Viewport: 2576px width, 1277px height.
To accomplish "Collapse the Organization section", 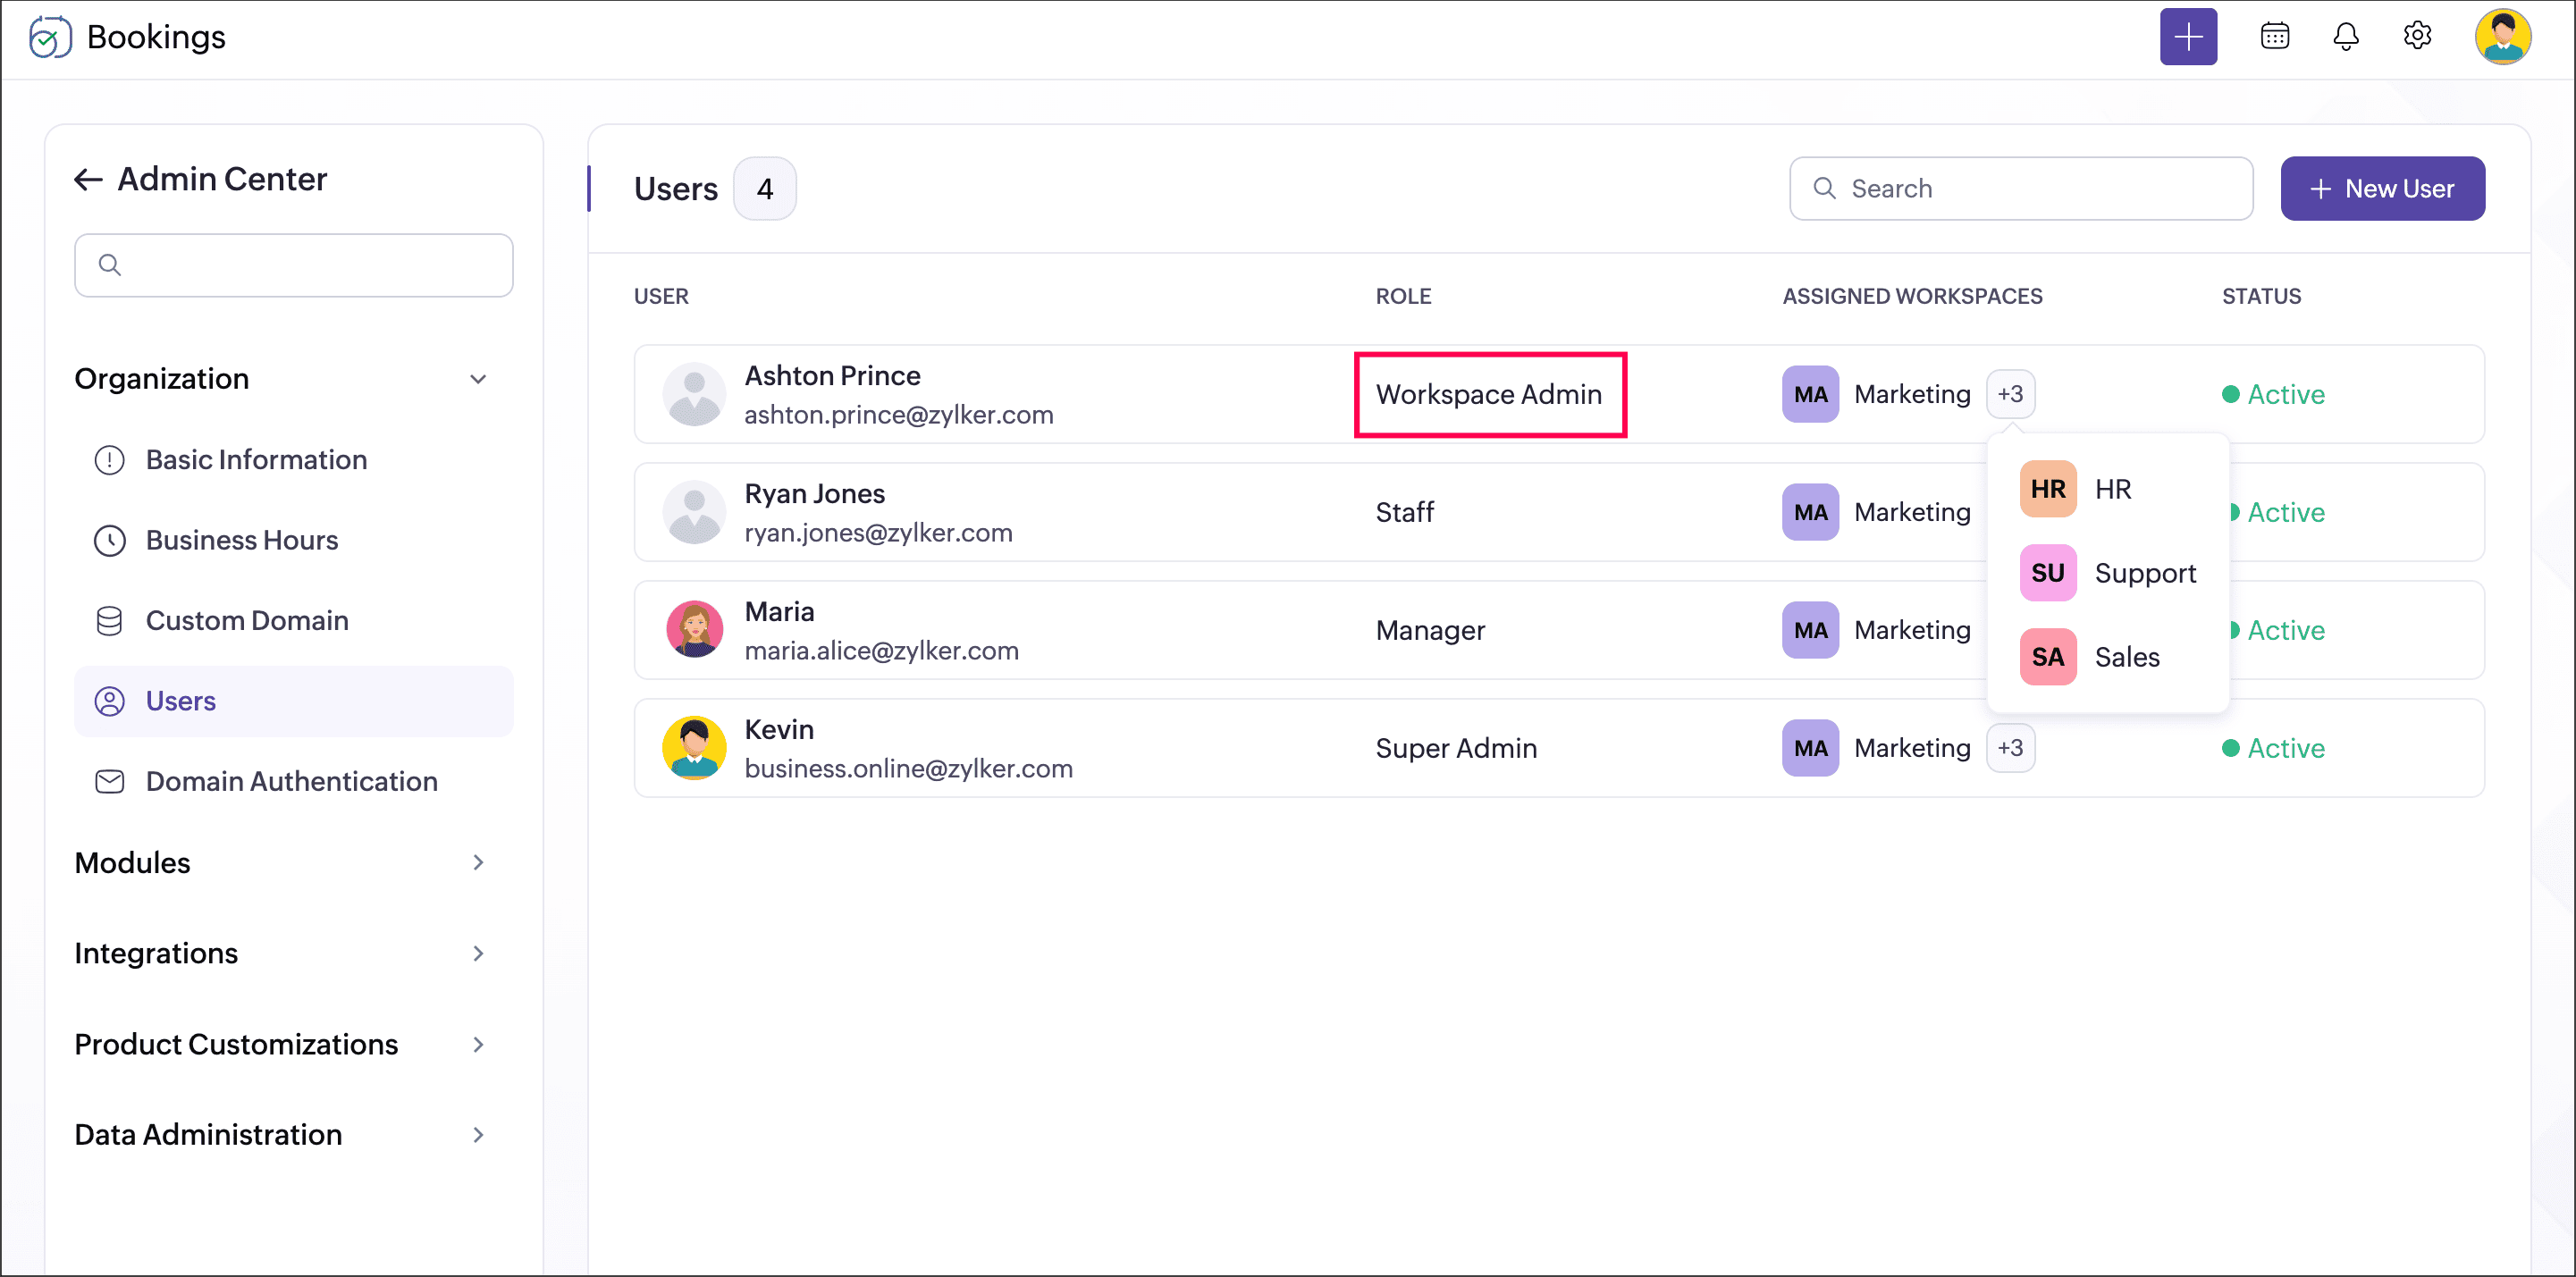I will (478, 379).
